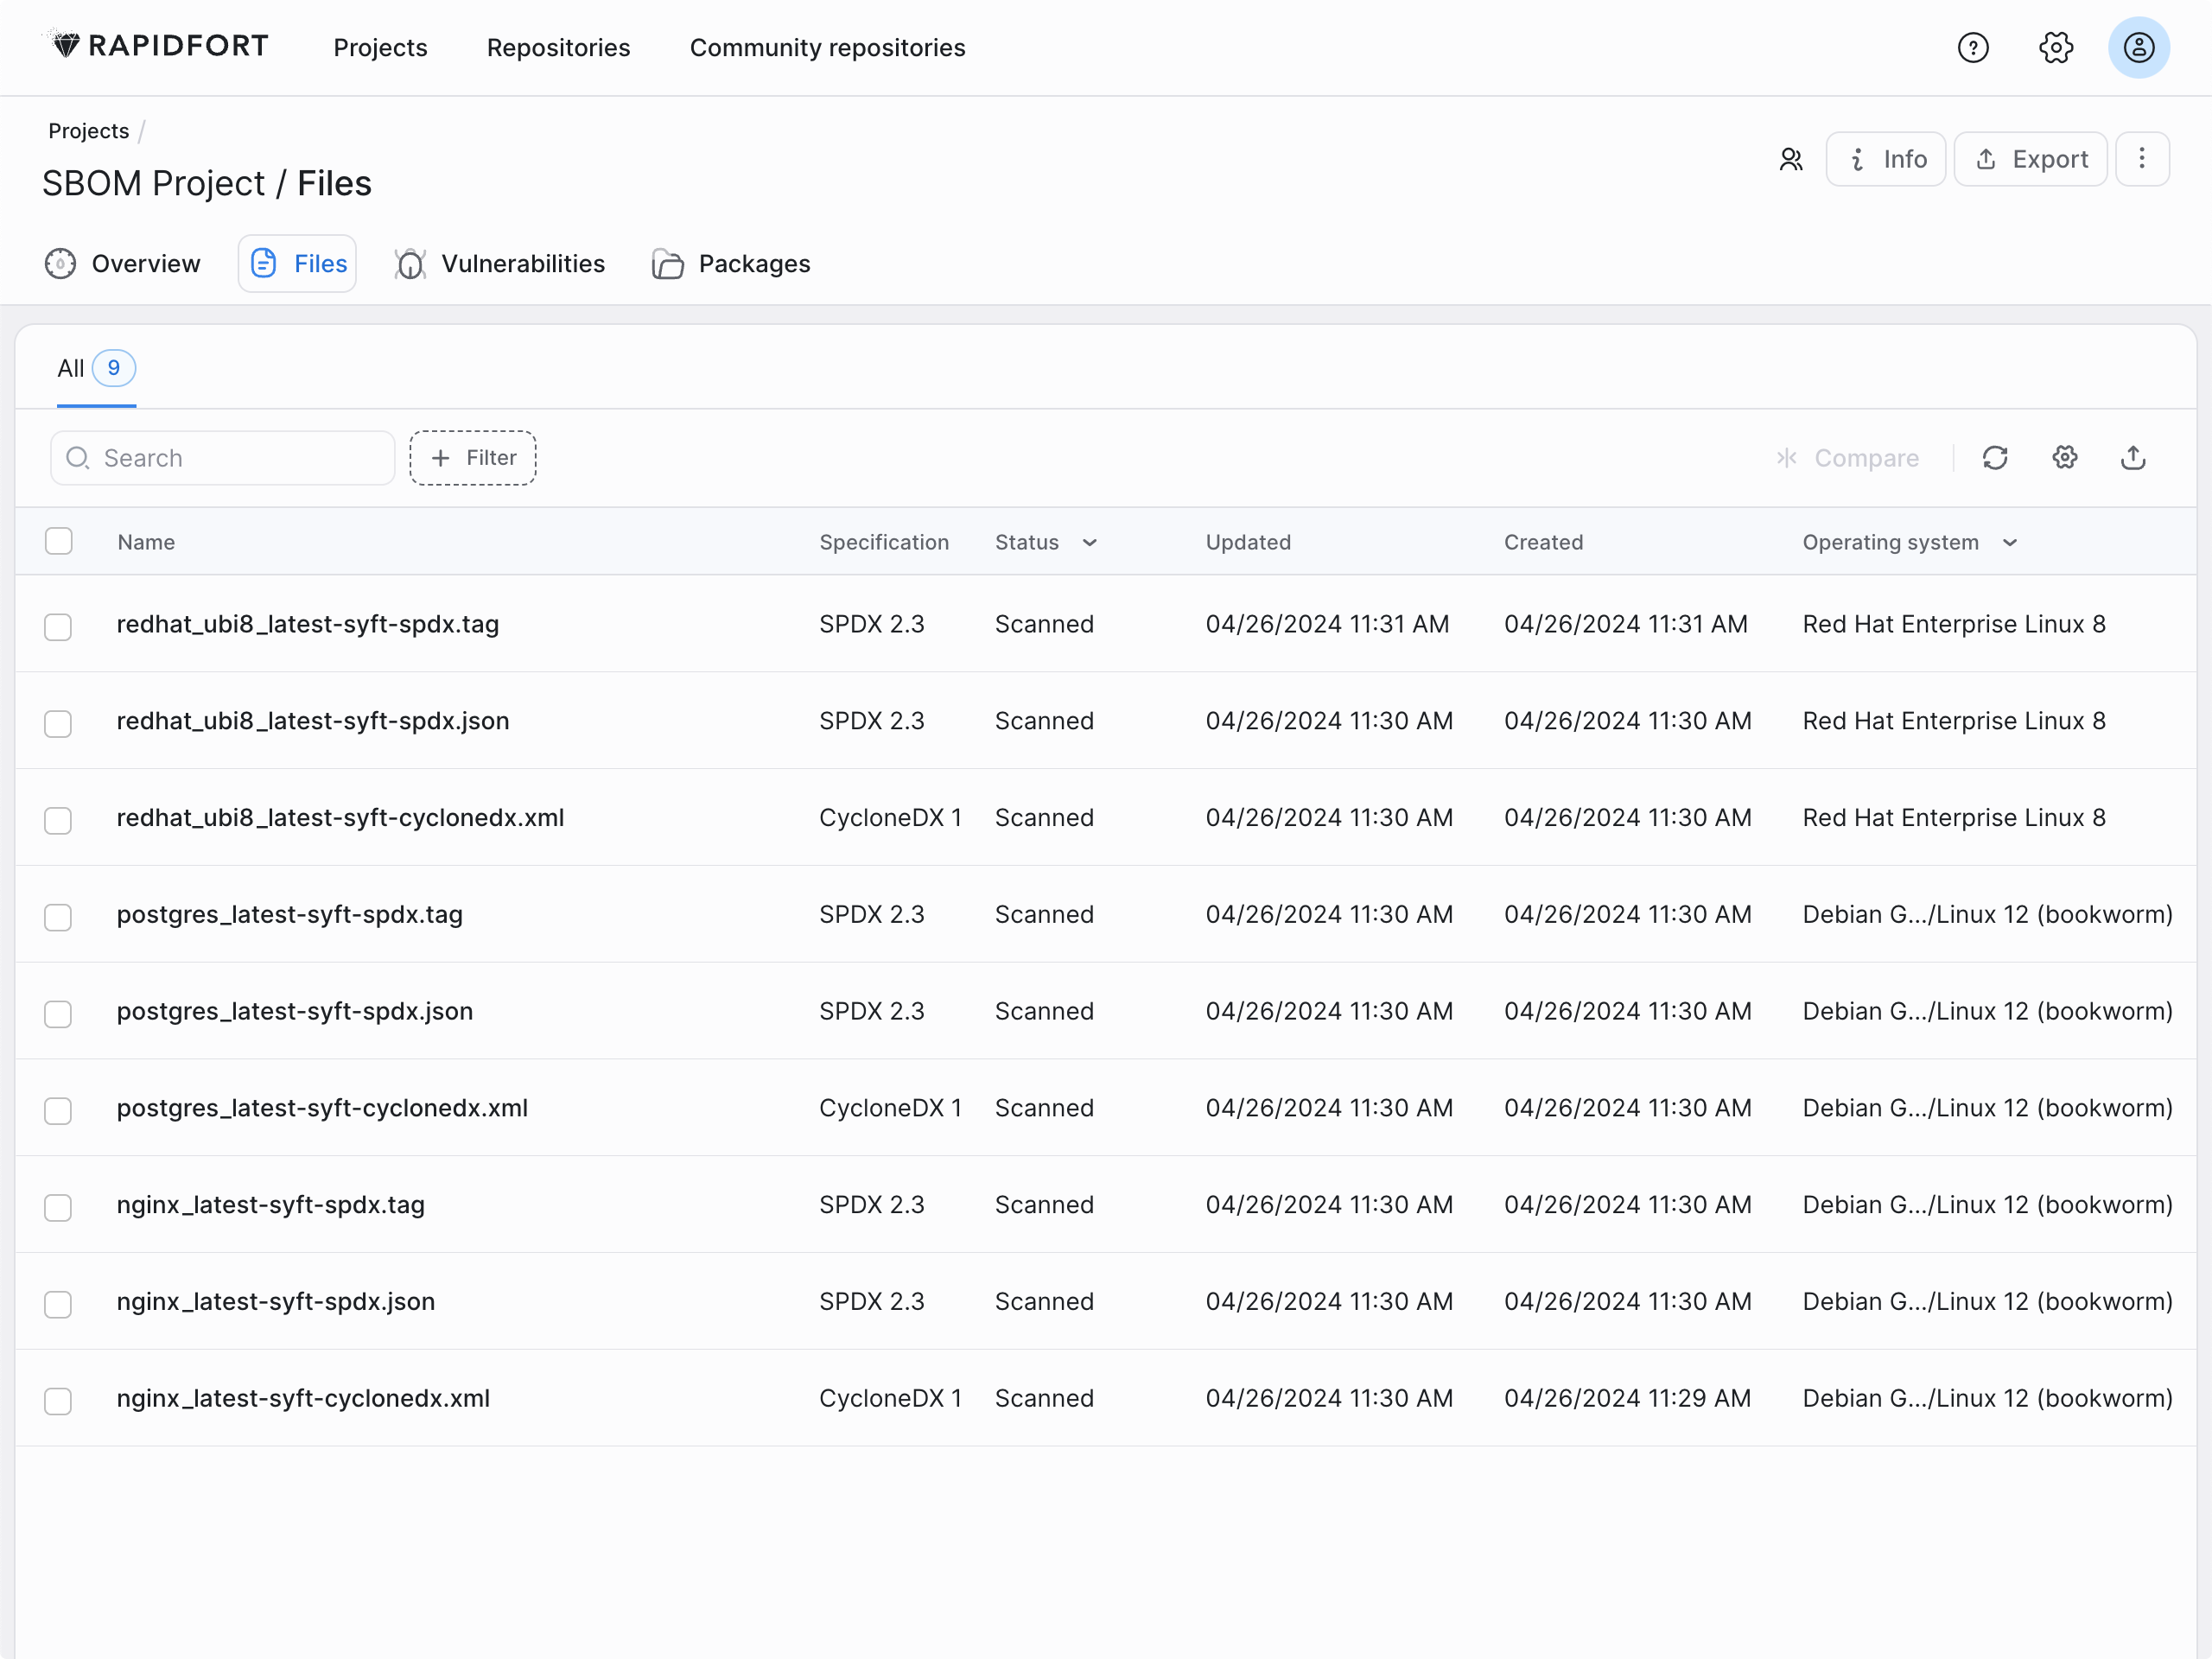Open nginx_latest-syft-cyclonedx.xml file
2212x1659 pixels.
click(303, 1399)
